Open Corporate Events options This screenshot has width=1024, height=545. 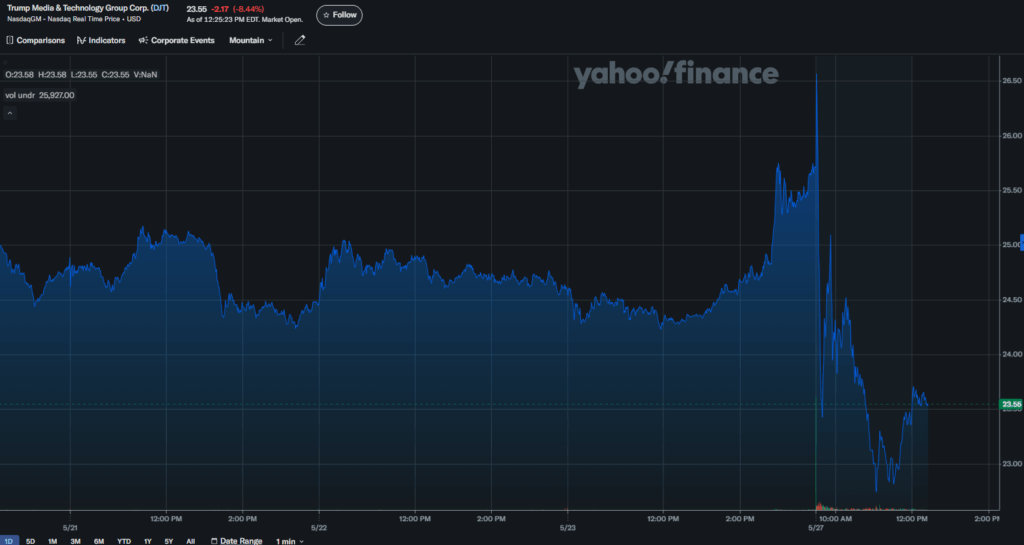tap(176, 40)
